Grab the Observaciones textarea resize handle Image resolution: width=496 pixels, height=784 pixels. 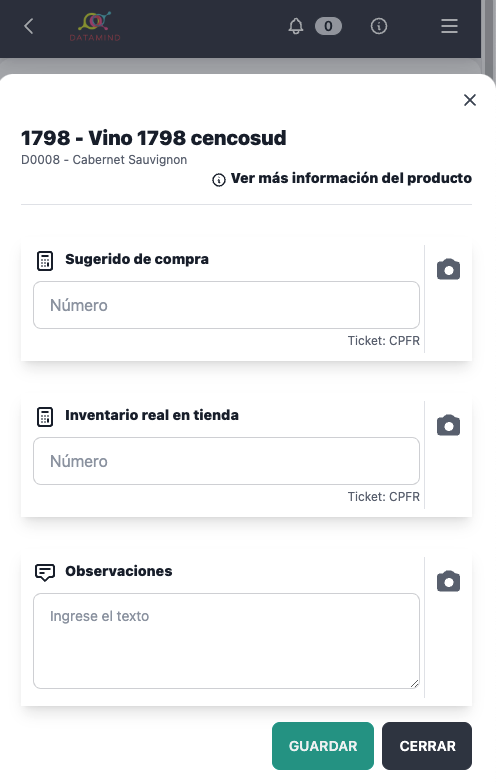coord(414,684)
